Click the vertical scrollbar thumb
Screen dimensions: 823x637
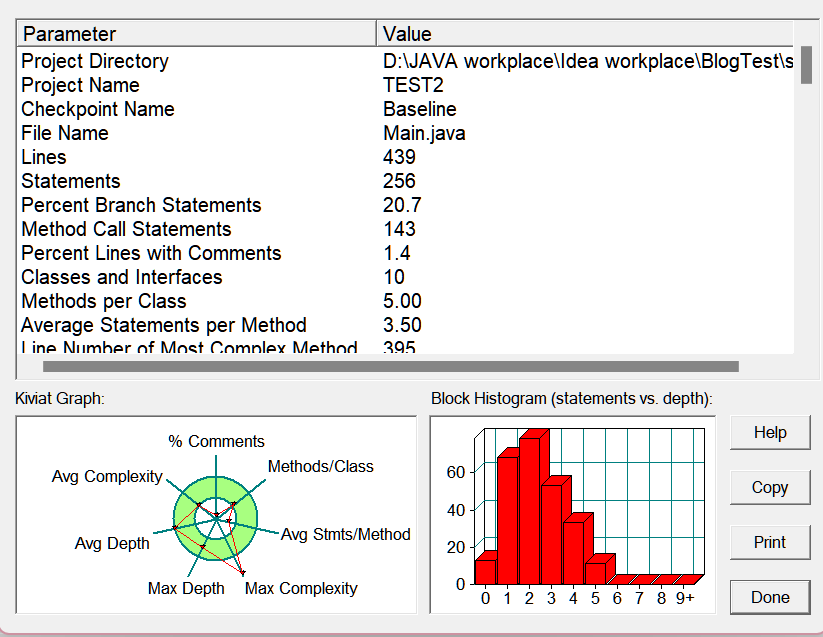coord(806,65)
